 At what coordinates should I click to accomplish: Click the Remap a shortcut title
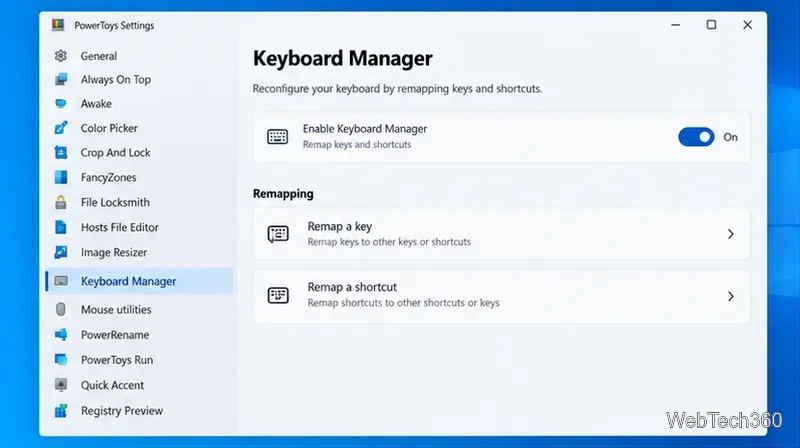click(352, 287)
